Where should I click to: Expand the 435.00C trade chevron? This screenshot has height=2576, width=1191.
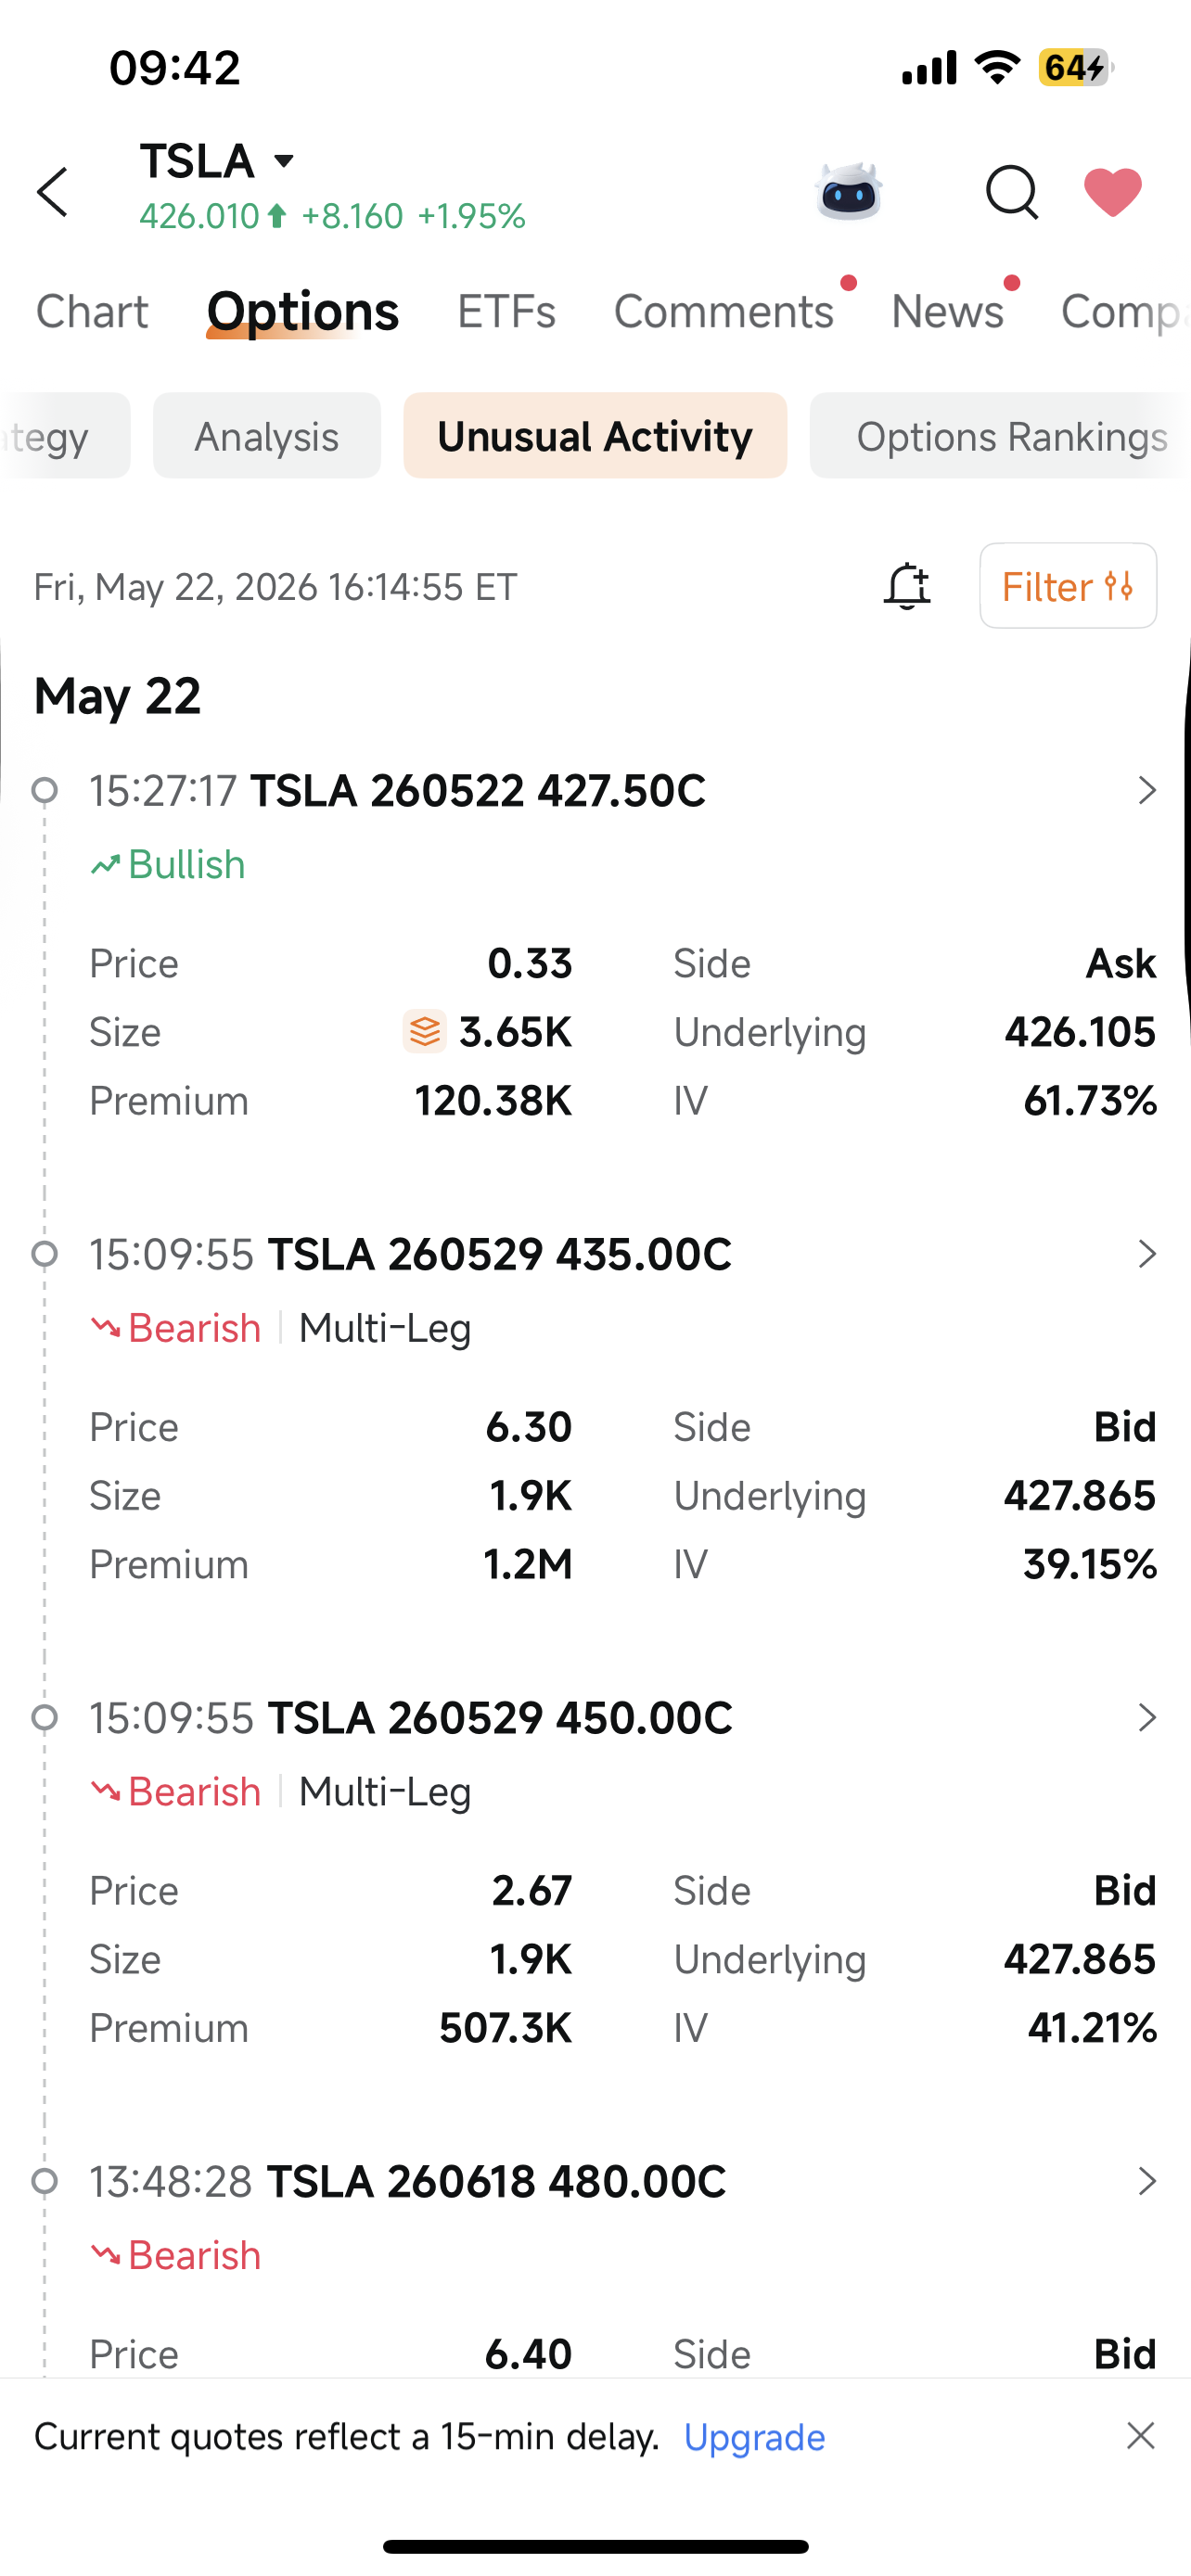[x=1147, y=1254]
